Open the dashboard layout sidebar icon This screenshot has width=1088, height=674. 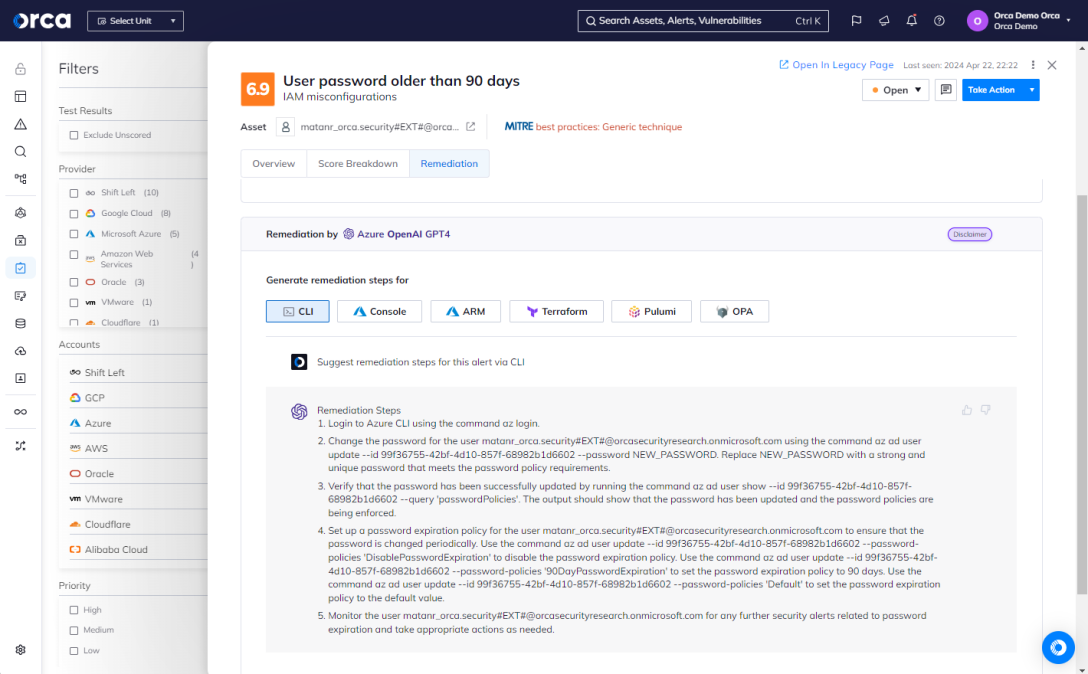[x=20, y=96]
